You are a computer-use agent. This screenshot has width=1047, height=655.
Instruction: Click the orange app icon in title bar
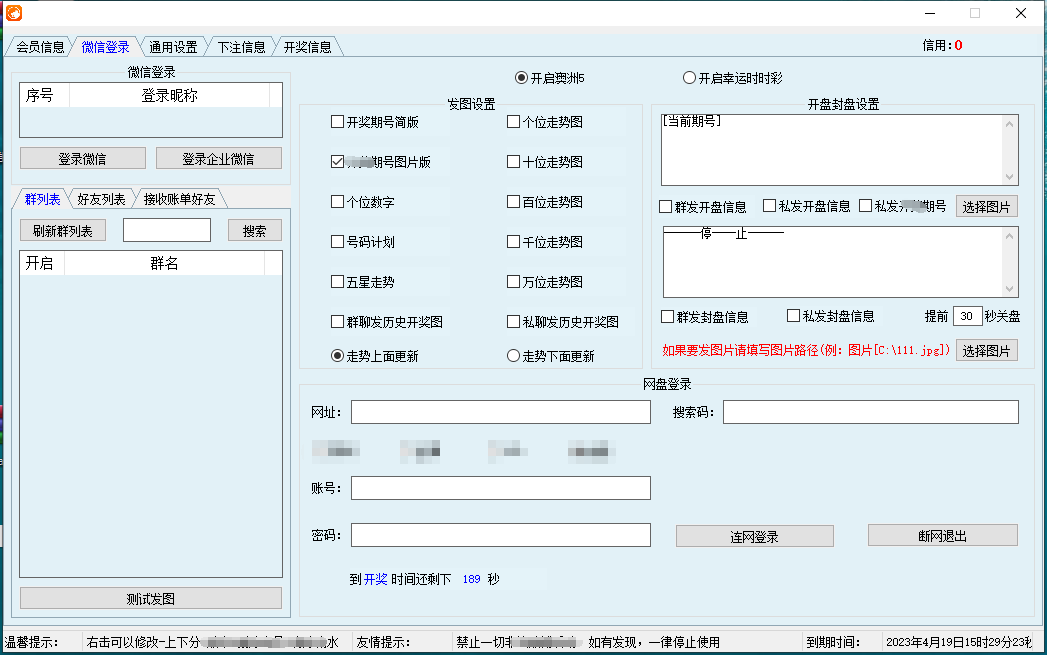pyautogui.click(x=13, y=13)
